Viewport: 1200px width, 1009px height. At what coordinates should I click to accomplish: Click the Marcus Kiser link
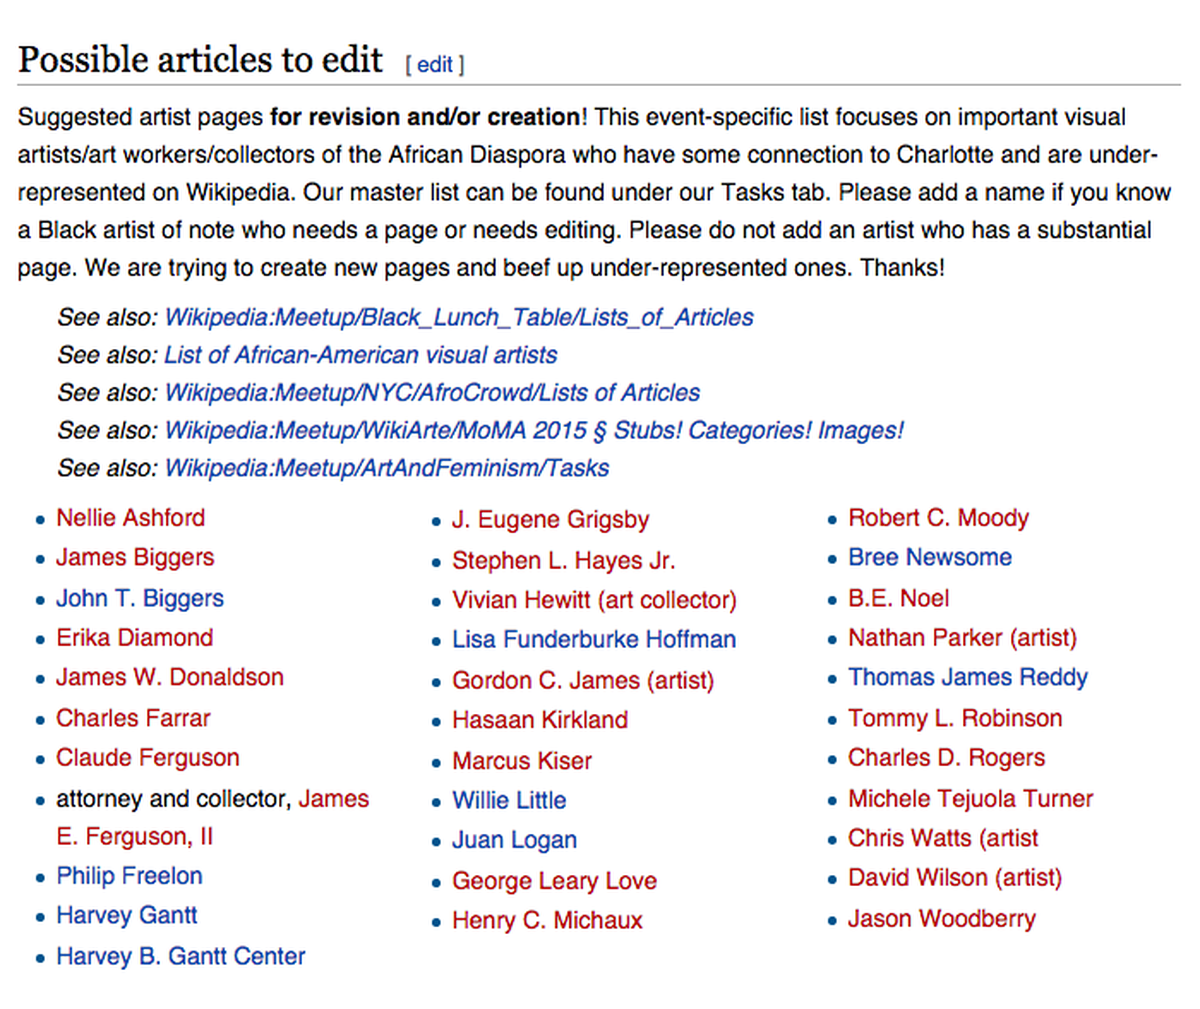click(522, 761)
